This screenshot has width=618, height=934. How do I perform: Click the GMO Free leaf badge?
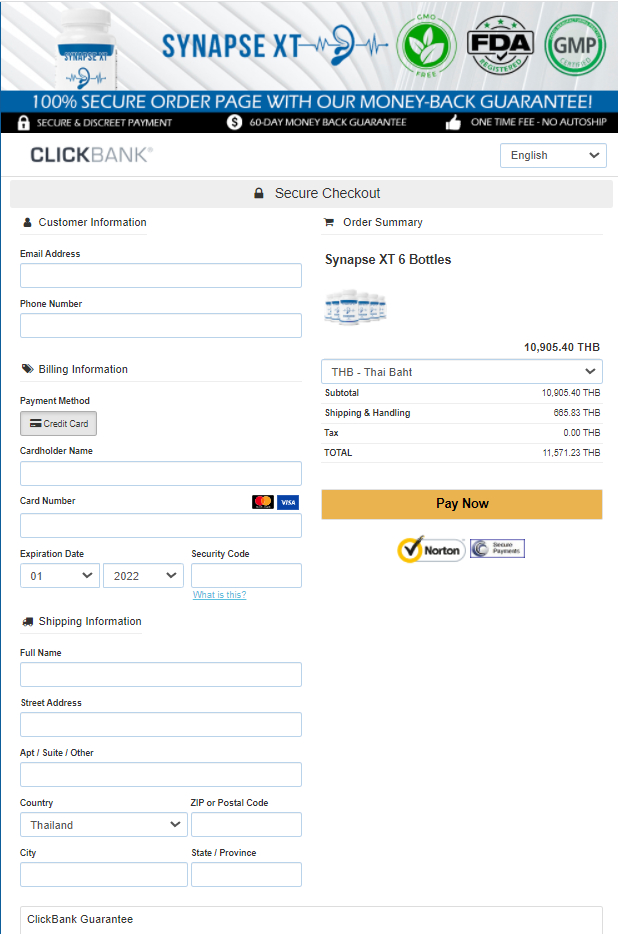427,46
